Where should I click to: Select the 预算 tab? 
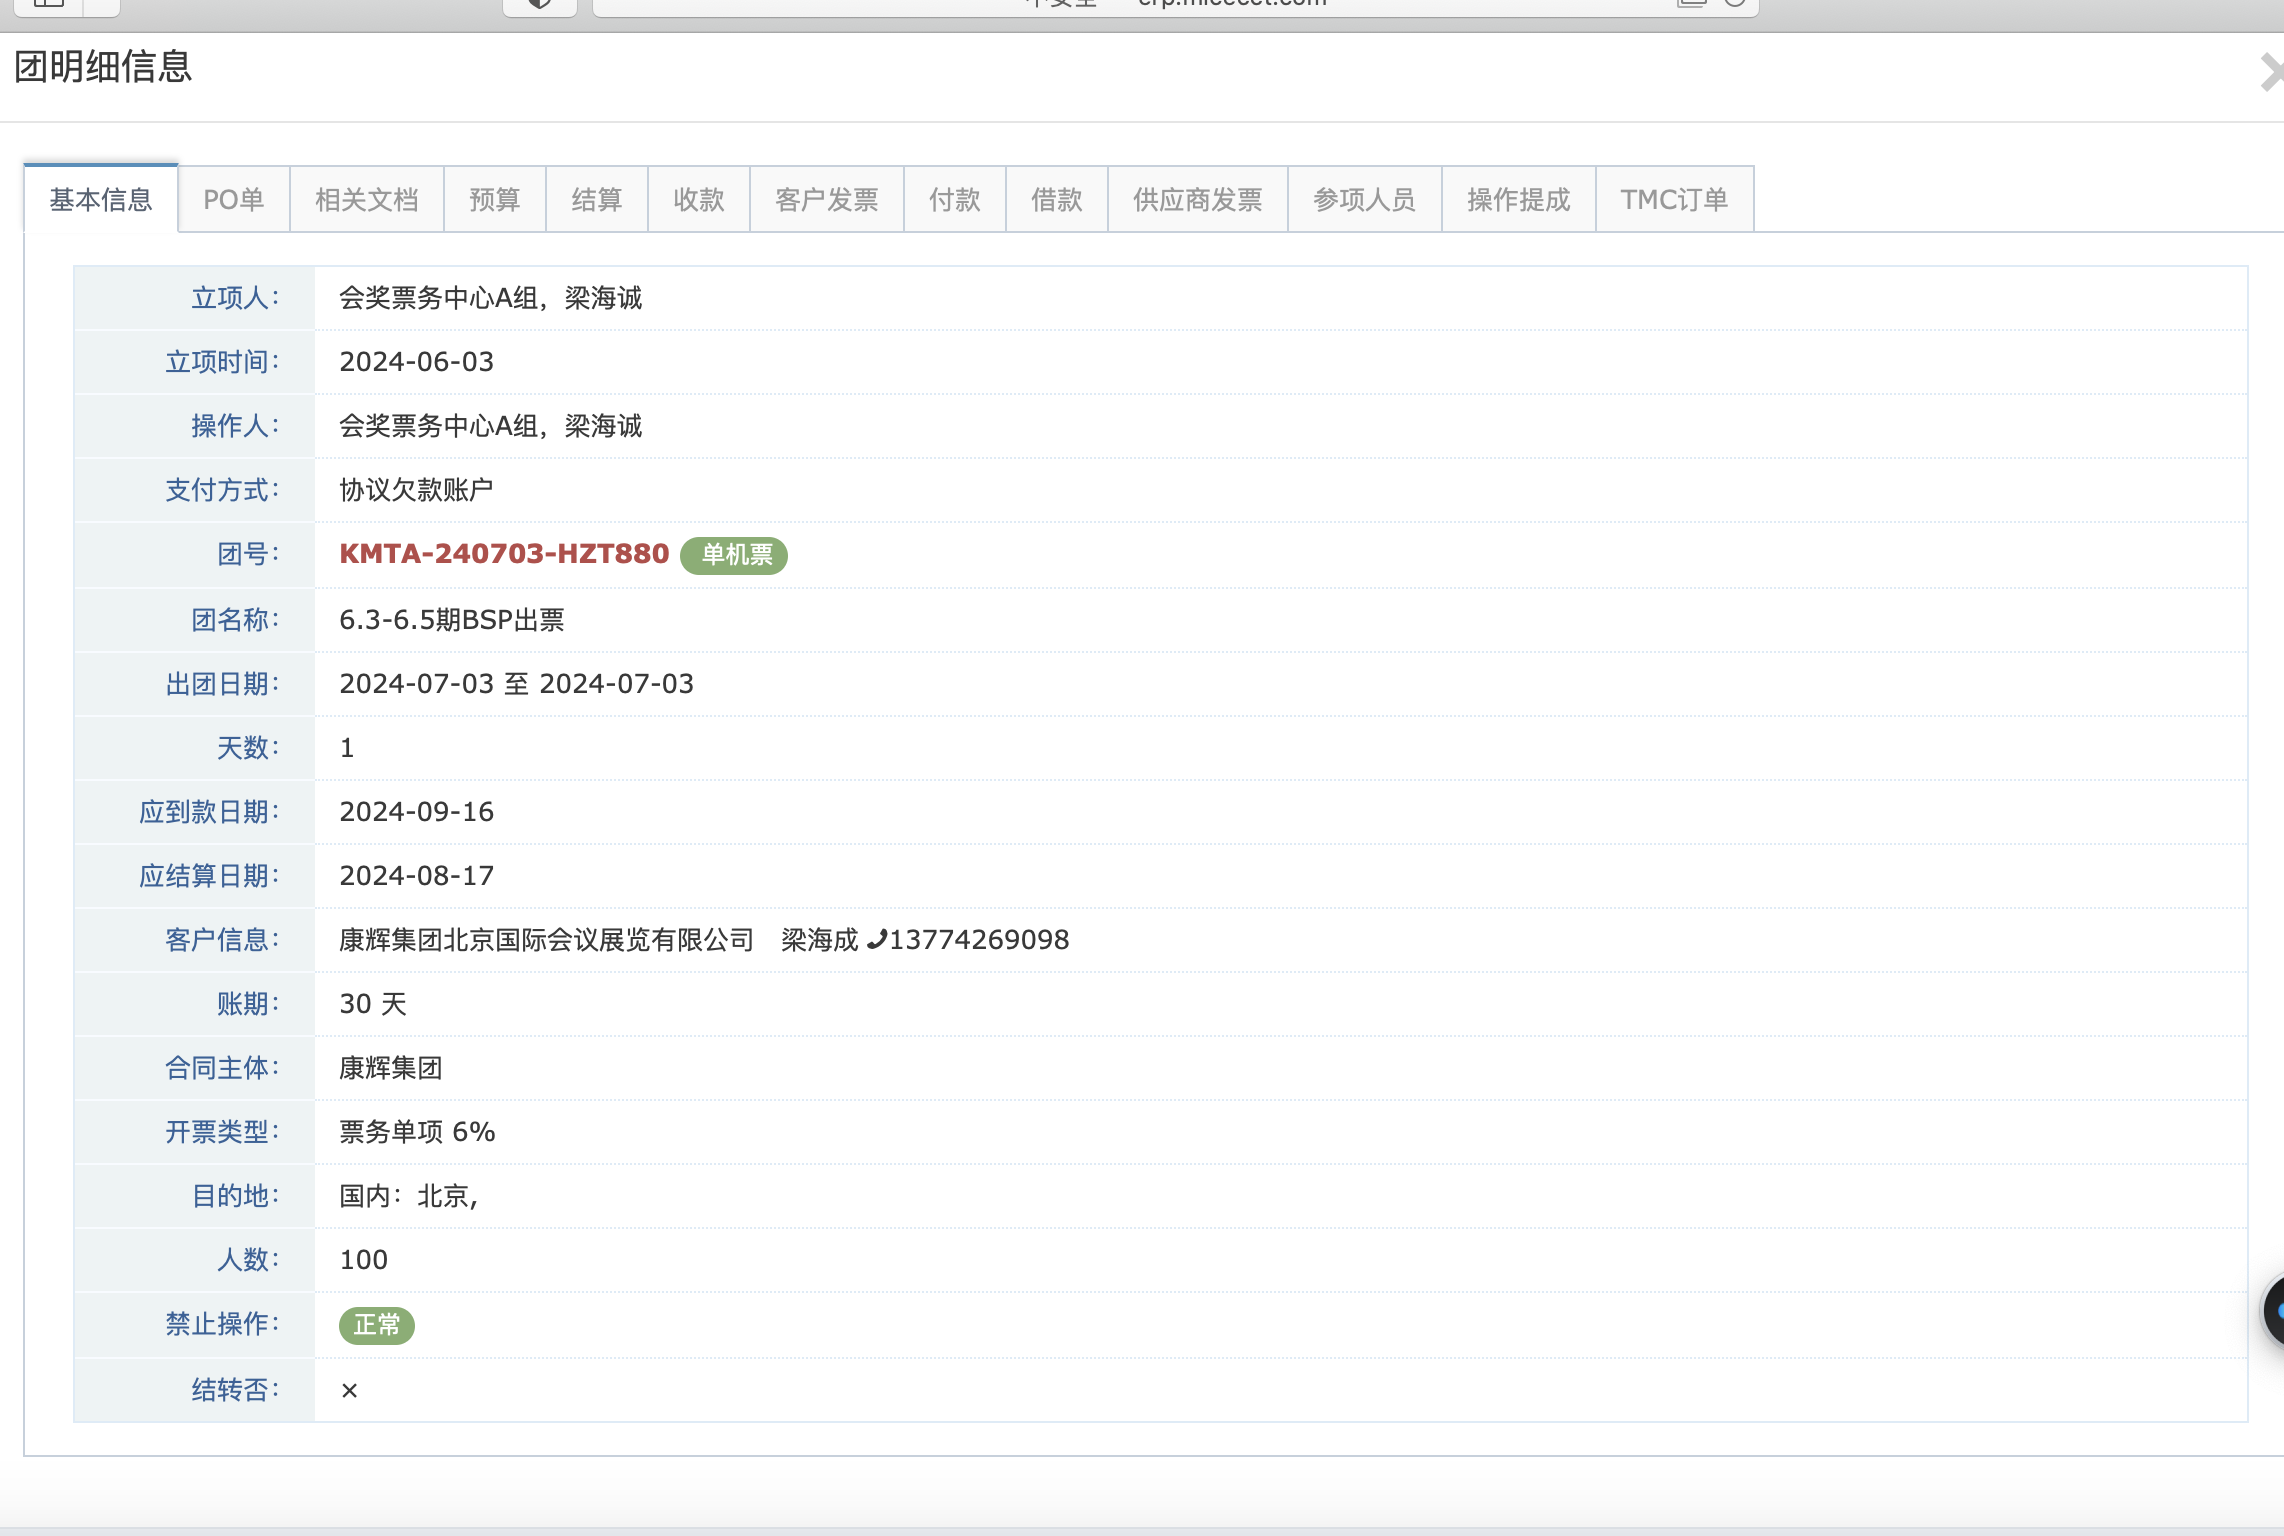point(495,200)
